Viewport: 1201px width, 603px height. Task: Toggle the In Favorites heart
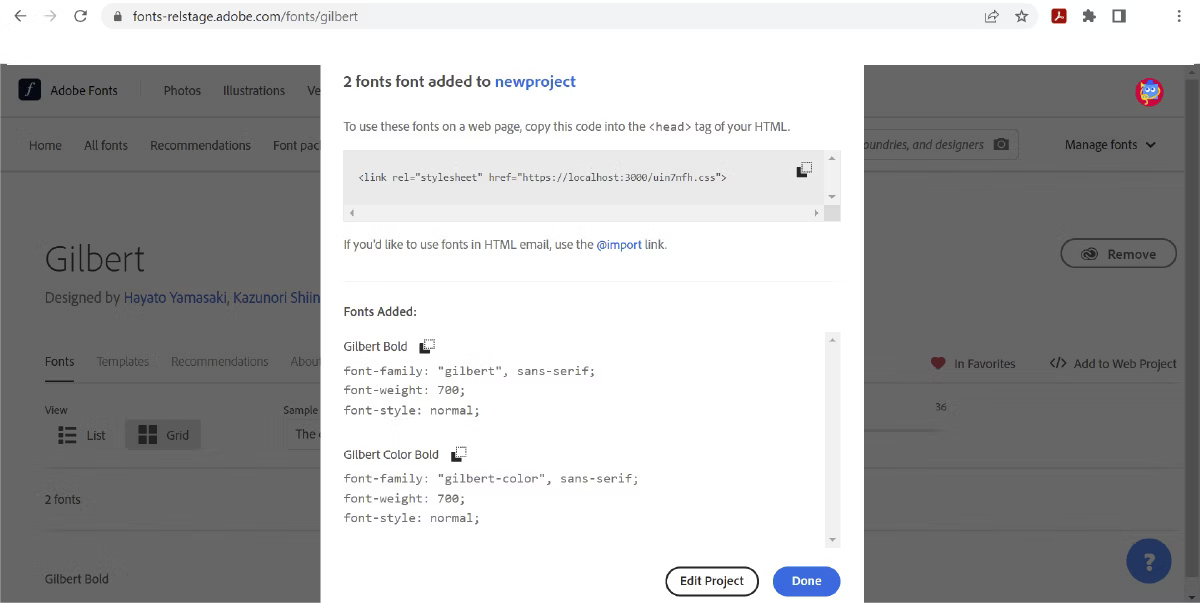(x=938, y=363)
